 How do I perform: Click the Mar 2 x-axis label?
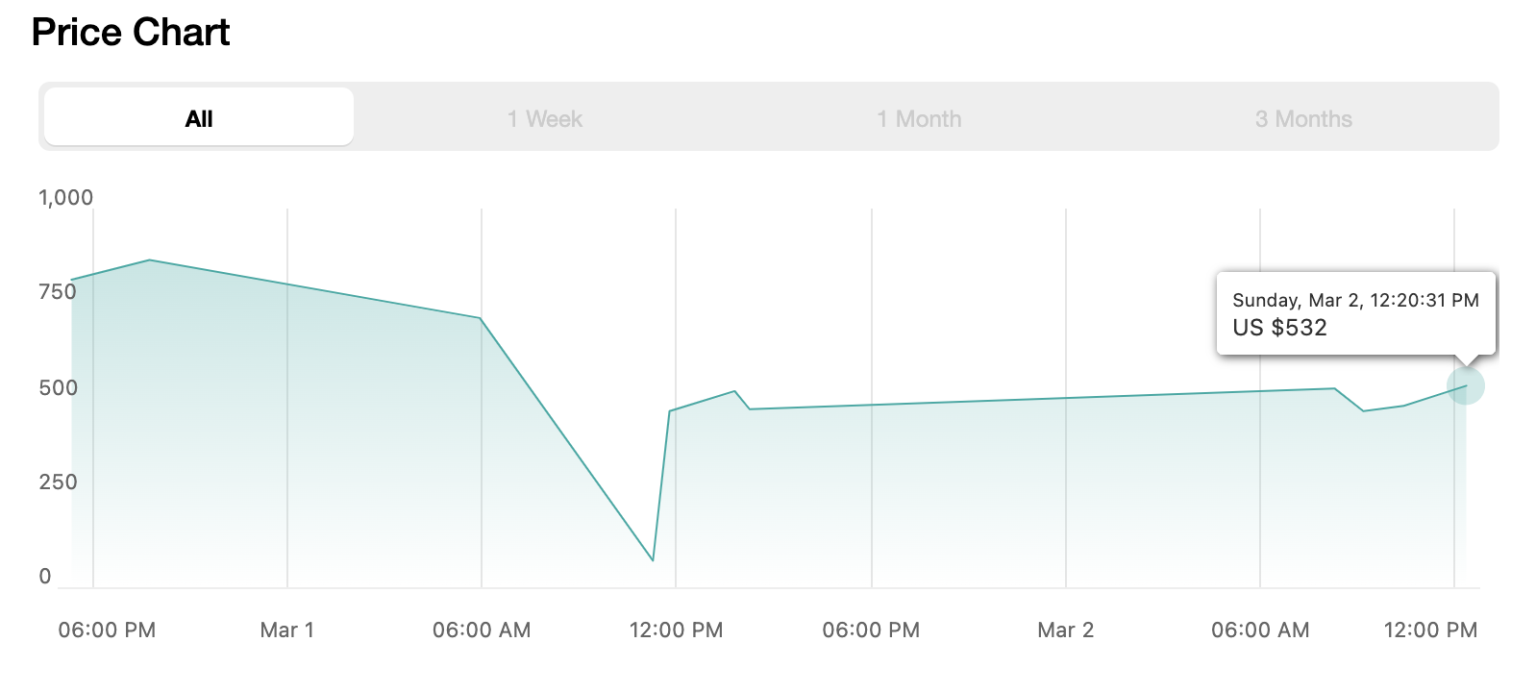coord(1065,630)
